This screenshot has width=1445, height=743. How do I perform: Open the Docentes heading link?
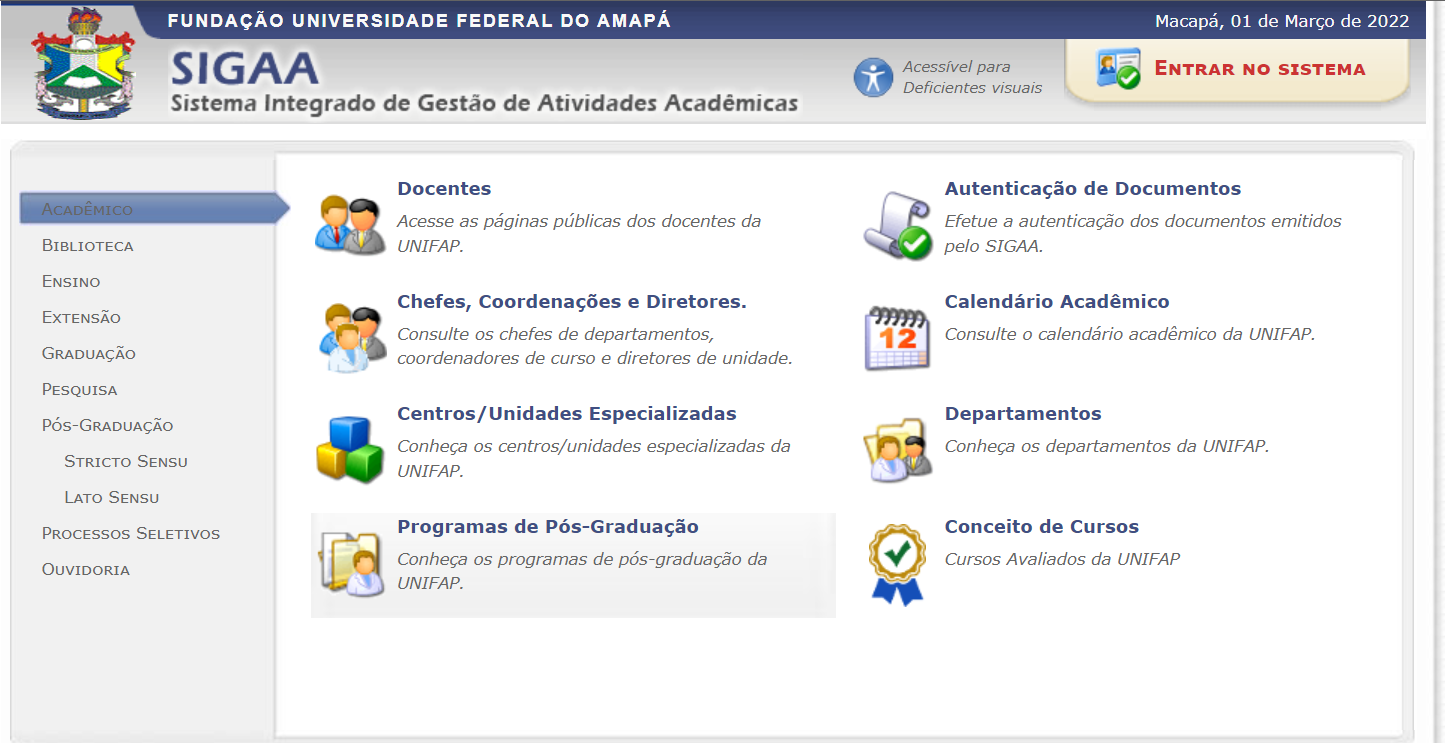(x=444, y=189)
